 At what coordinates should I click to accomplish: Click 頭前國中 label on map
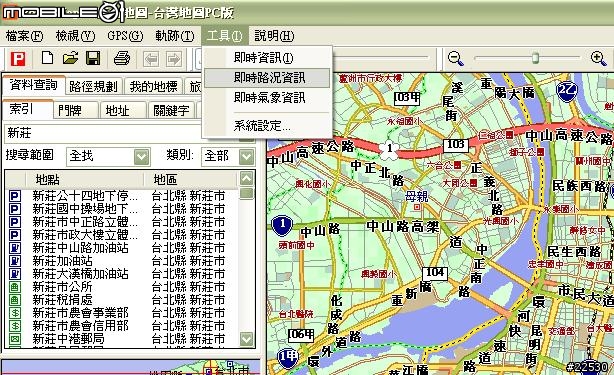tap(296, 245)
